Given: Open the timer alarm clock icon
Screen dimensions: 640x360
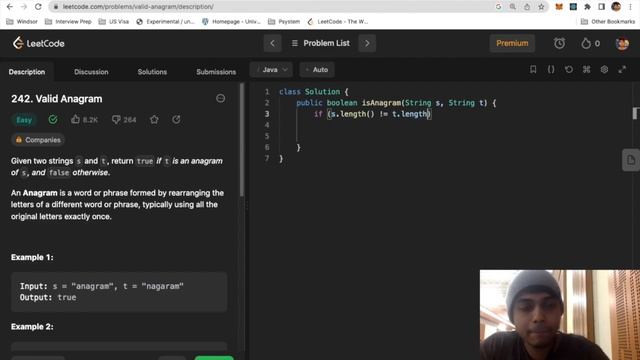Looking at the screenshot, I should point(559,43).
